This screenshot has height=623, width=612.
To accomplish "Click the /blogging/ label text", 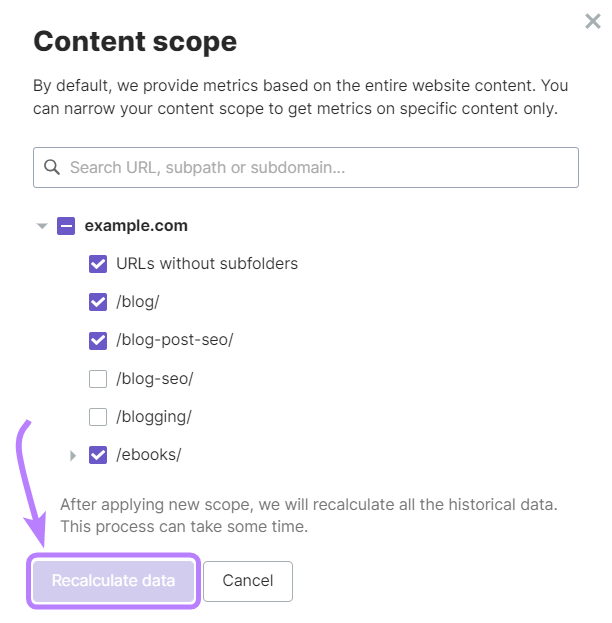I will [154, 416].
